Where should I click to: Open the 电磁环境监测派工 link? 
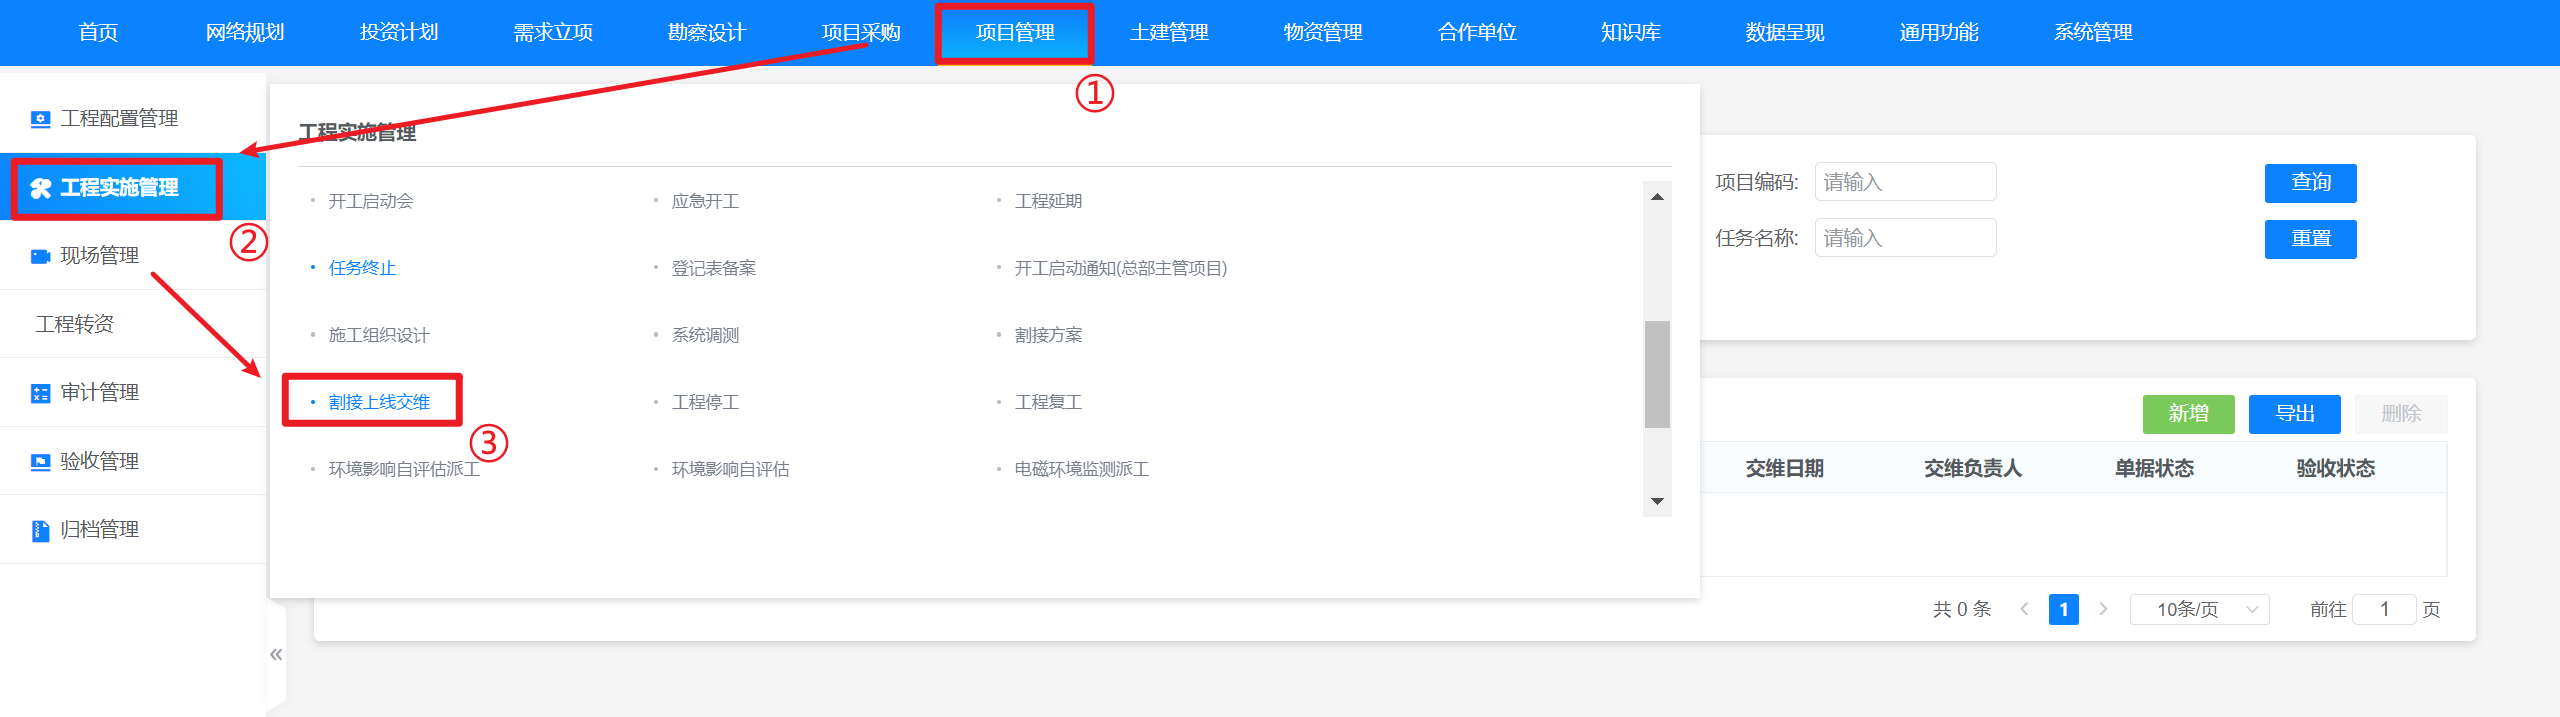point(1082,469)
